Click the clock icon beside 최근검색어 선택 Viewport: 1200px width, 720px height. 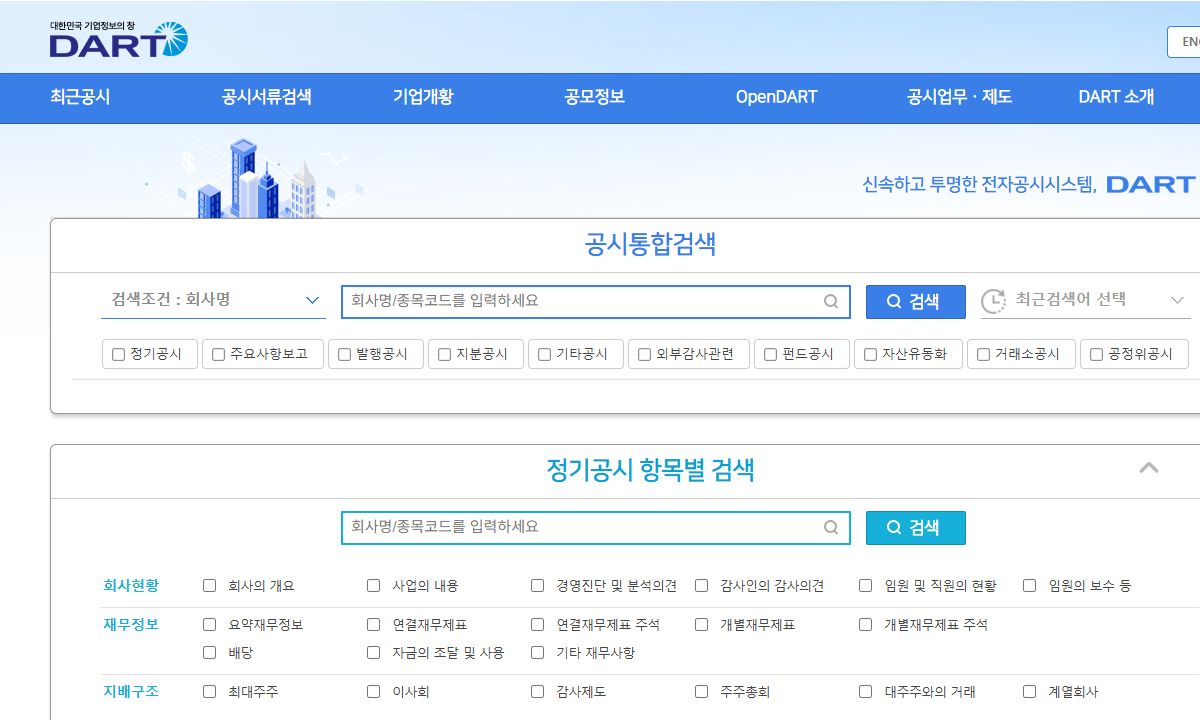coord(993,300)
